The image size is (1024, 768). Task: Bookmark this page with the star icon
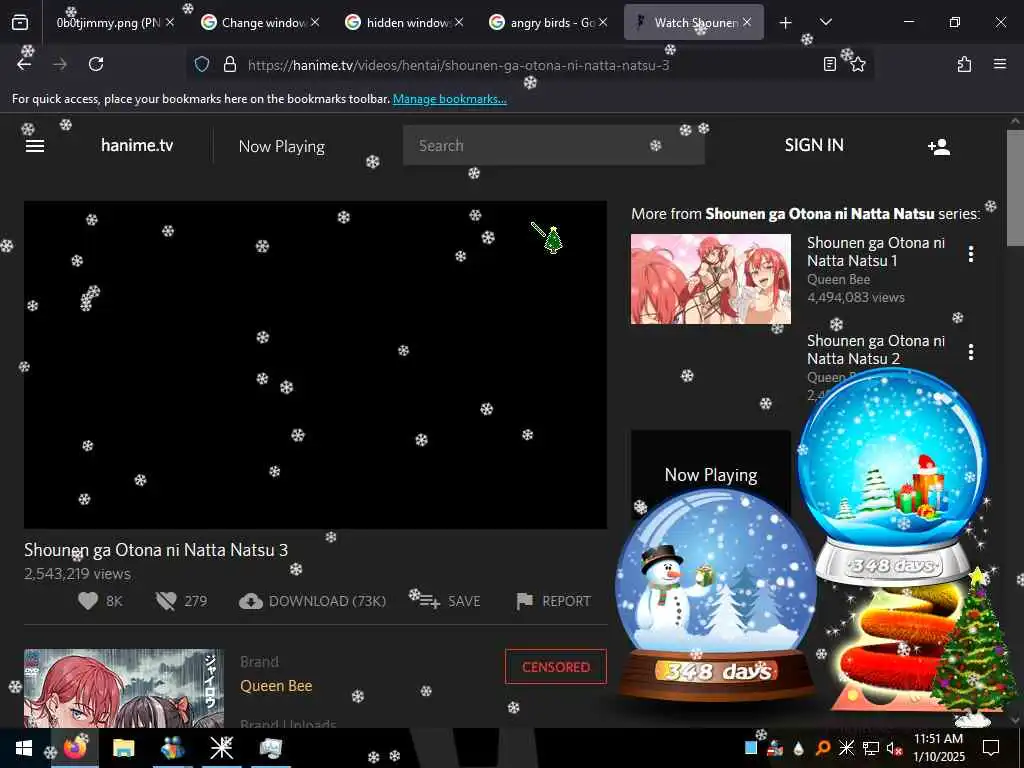tap(858, 64)
